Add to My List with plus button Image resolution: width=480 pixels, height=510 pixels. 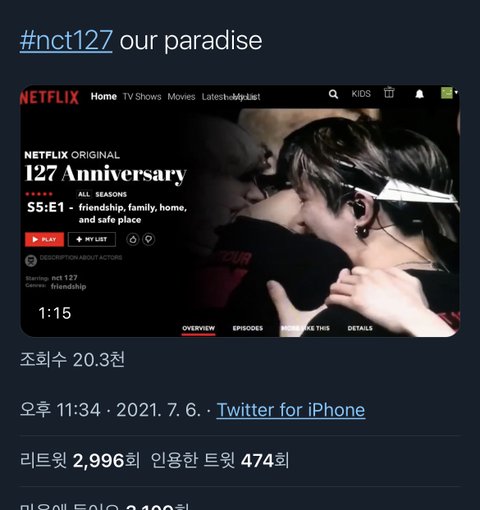[92, 239]
